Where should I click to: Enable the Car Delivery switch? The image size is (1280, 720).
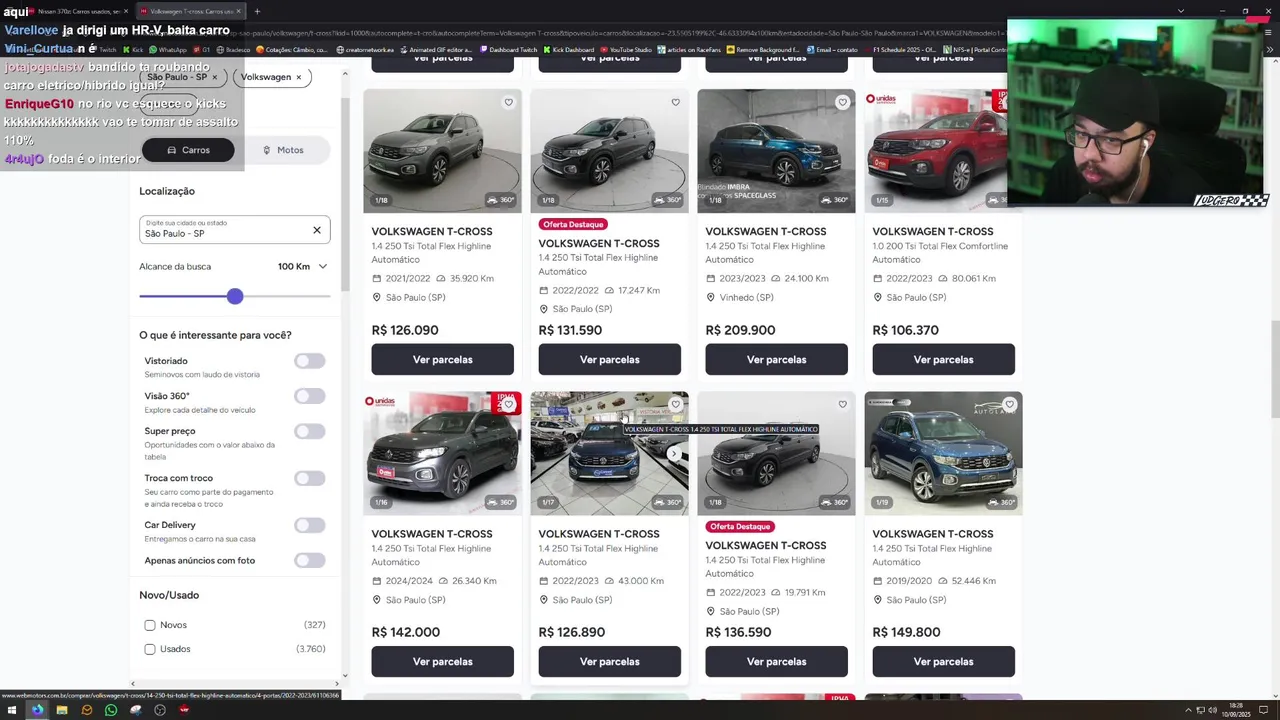[x=309, y=525]
